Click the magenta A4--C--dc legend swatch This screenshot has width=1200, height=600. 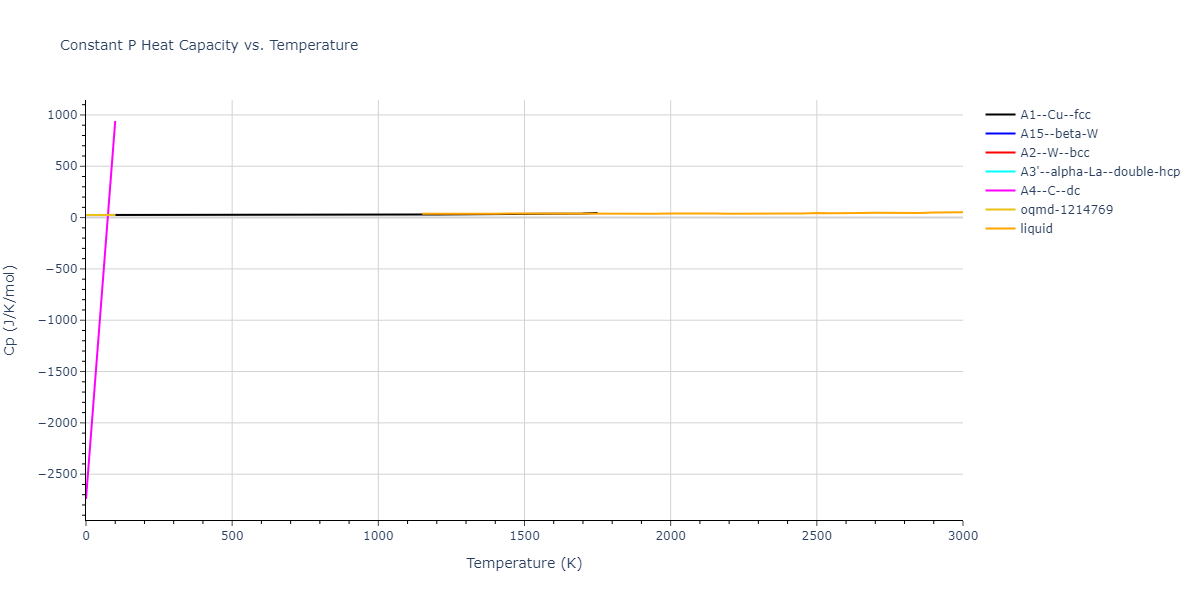pyautogui.click(x=1000, y=191)
